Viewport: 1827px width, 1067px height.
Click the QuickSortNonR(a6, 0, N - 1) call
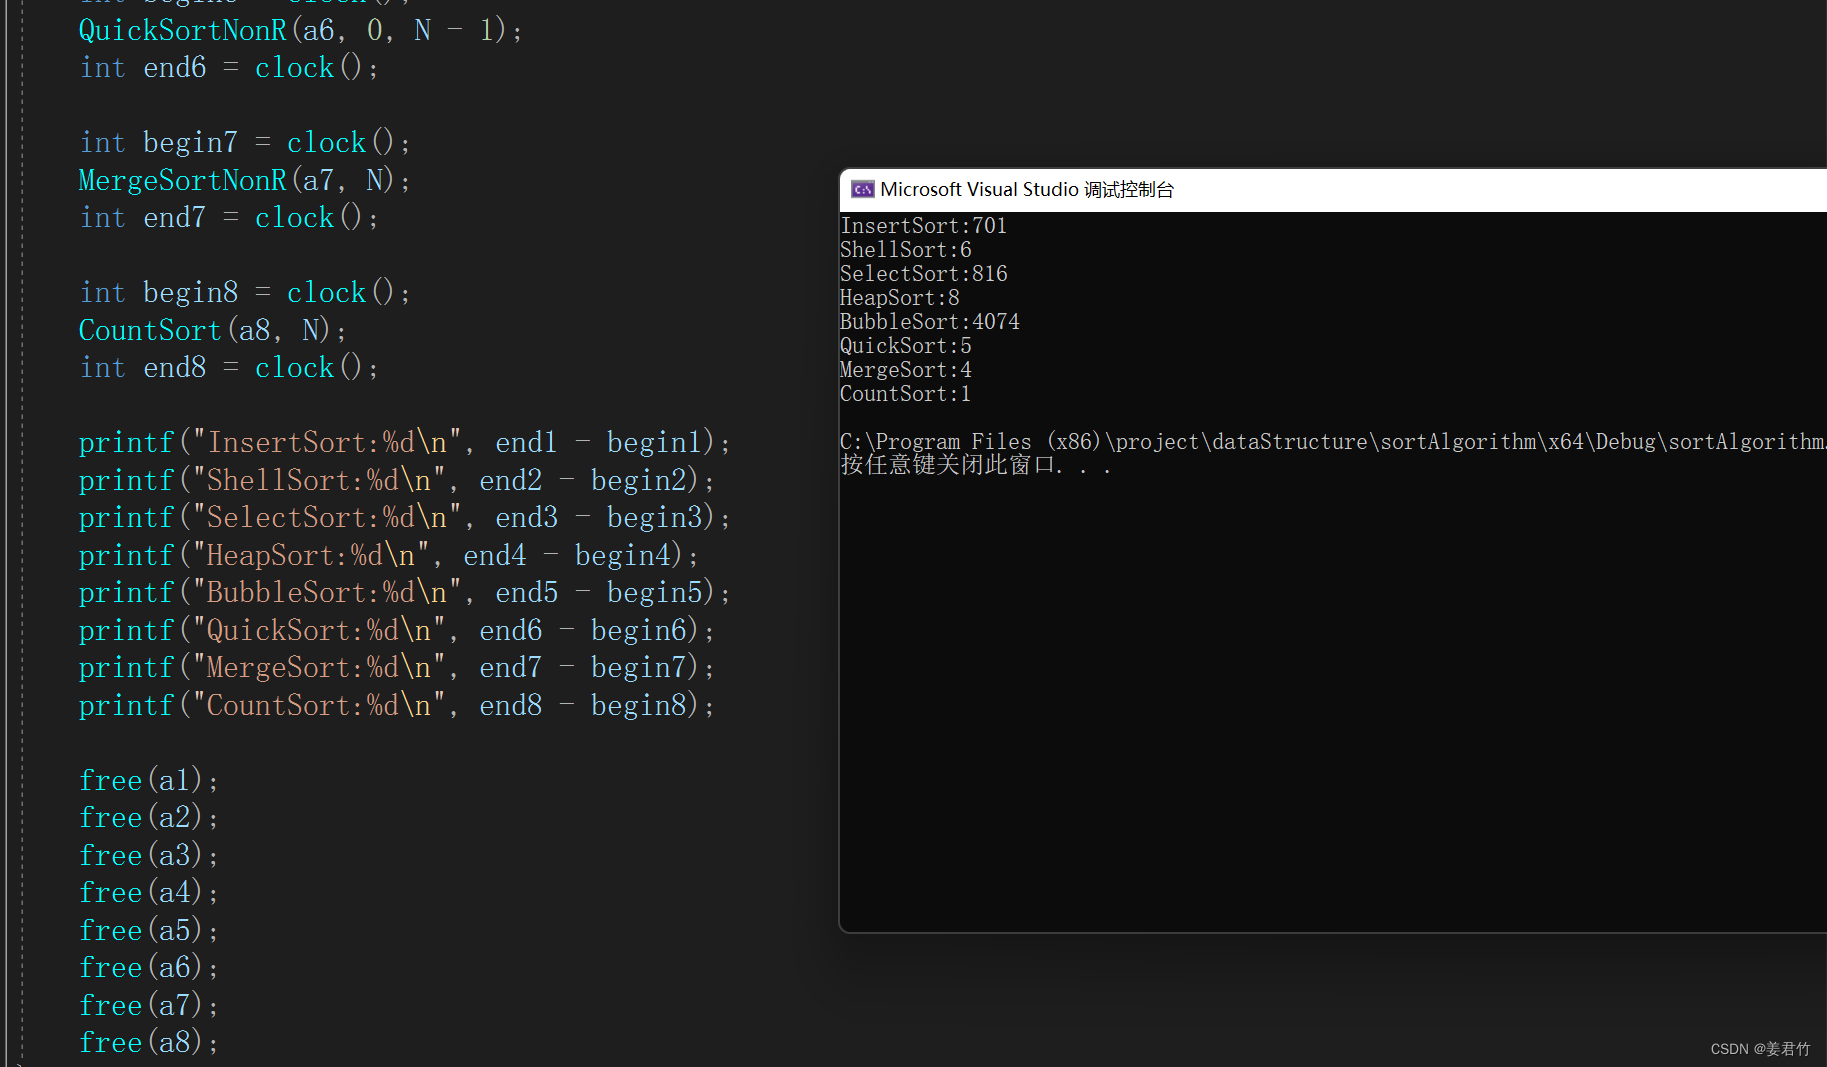point(300,30)
